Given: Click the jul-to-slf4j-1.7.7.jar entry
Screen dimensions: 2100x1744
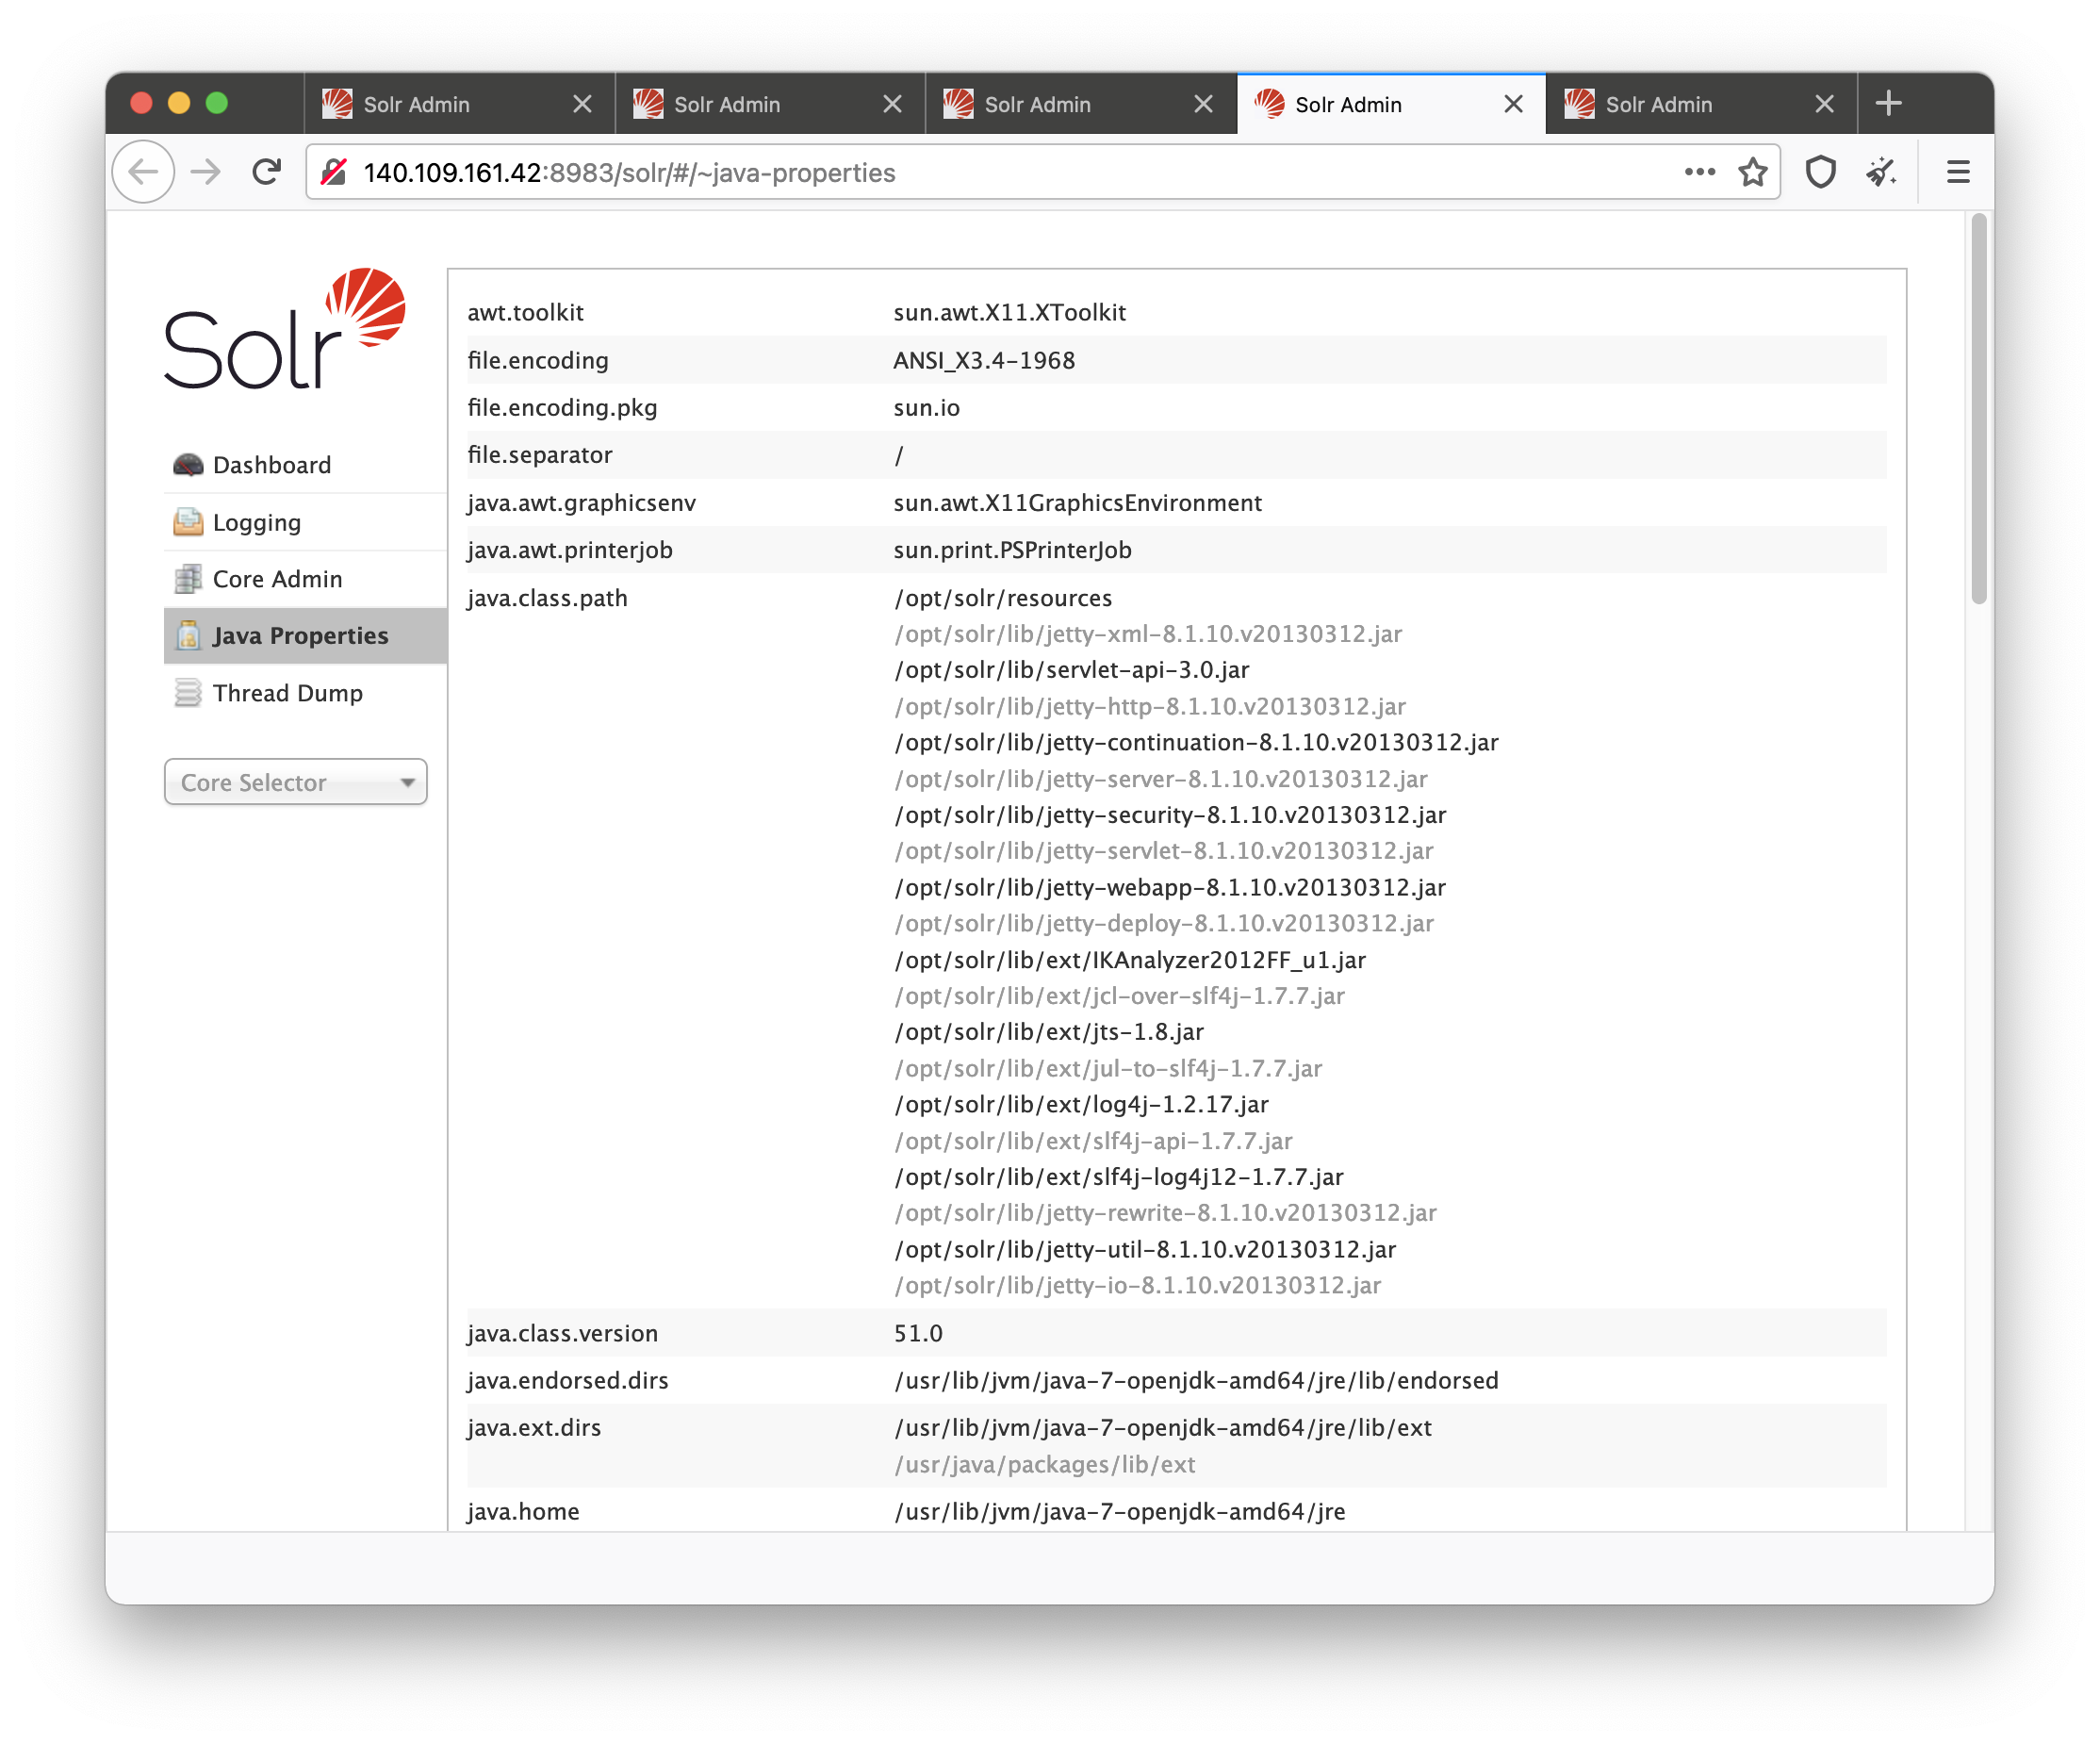Looking at the screenshot, I should point(1108,1068).
